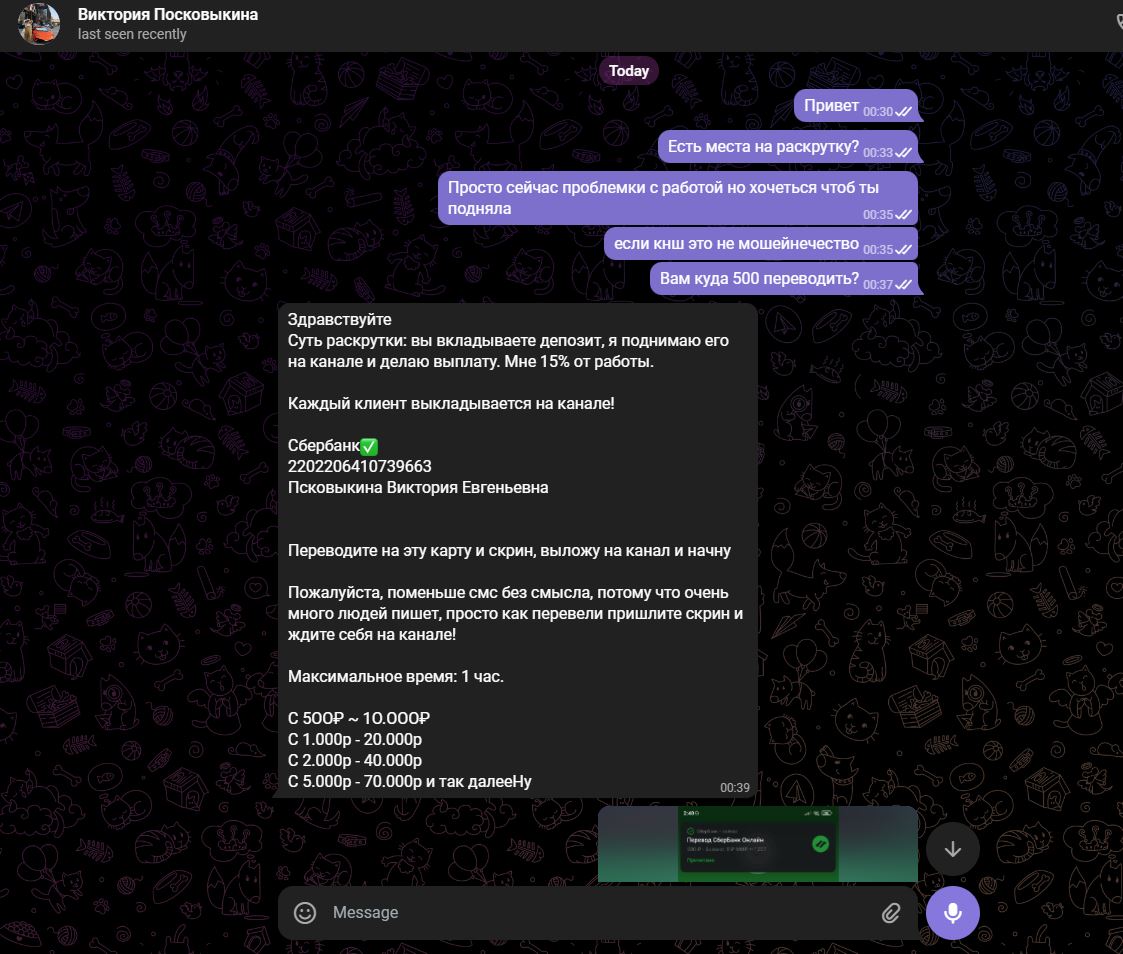Click 'Переводите на эту карту и скрин' line
Viewport: 1123px width, 954px height.
[509, 551]
